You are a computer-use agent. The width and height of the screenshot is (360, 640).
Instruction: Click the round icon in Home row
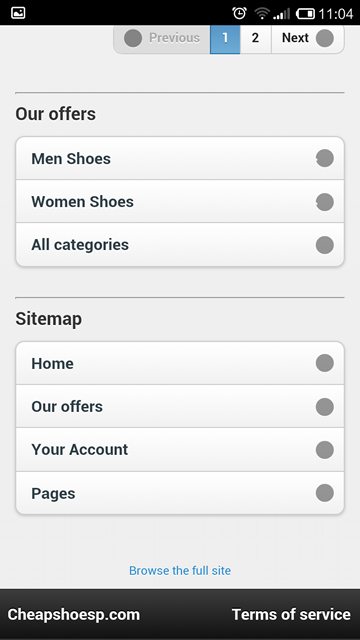coord(324,363)
